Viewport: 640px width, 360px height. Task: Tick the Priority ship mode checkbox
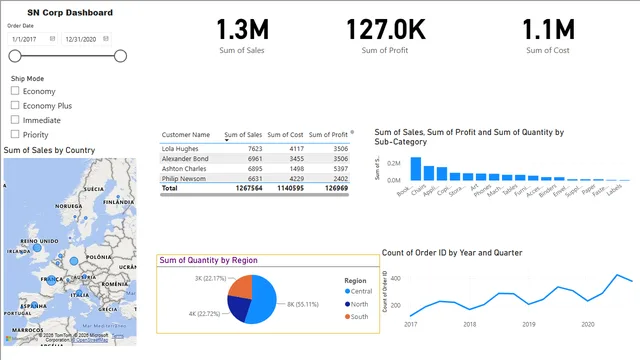coord(15,134)
